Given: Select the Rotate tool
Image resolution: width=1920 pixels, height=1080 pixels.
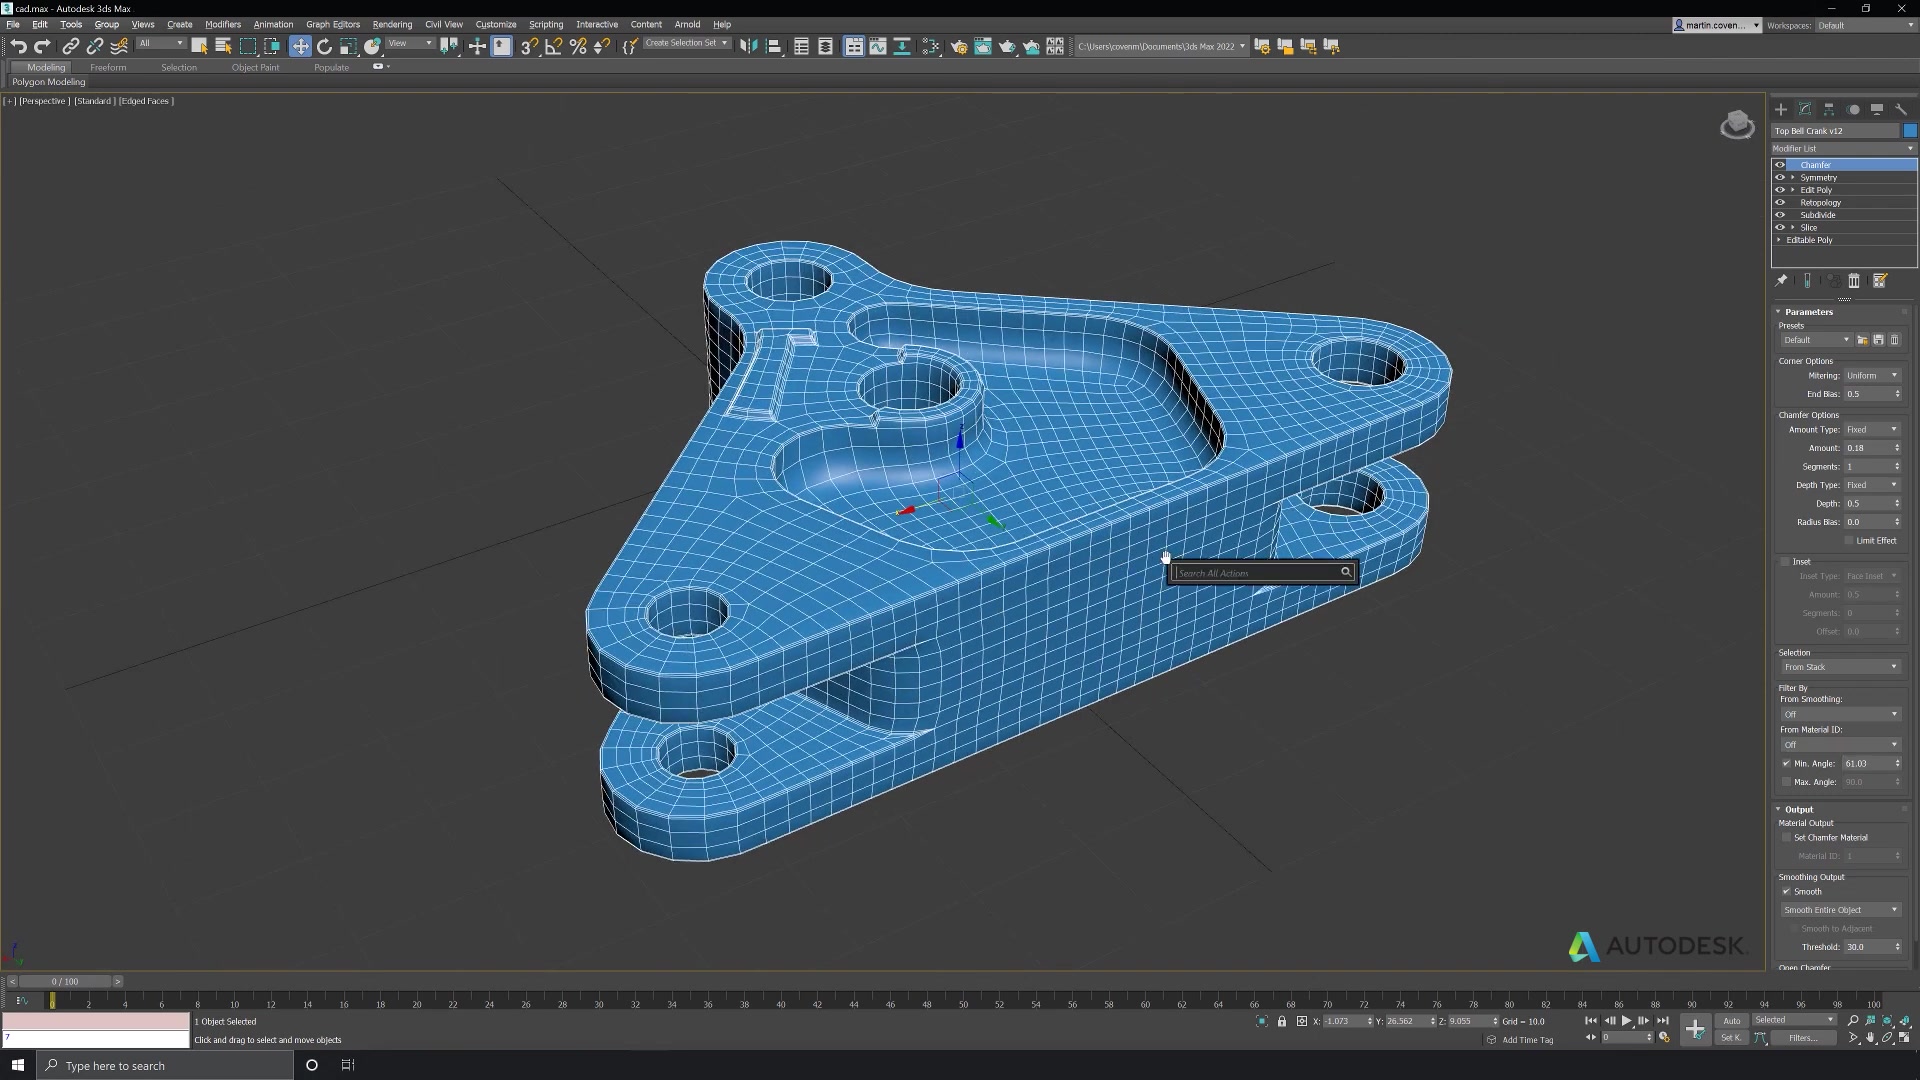Looking at the screenshot, I should [325, 46].
